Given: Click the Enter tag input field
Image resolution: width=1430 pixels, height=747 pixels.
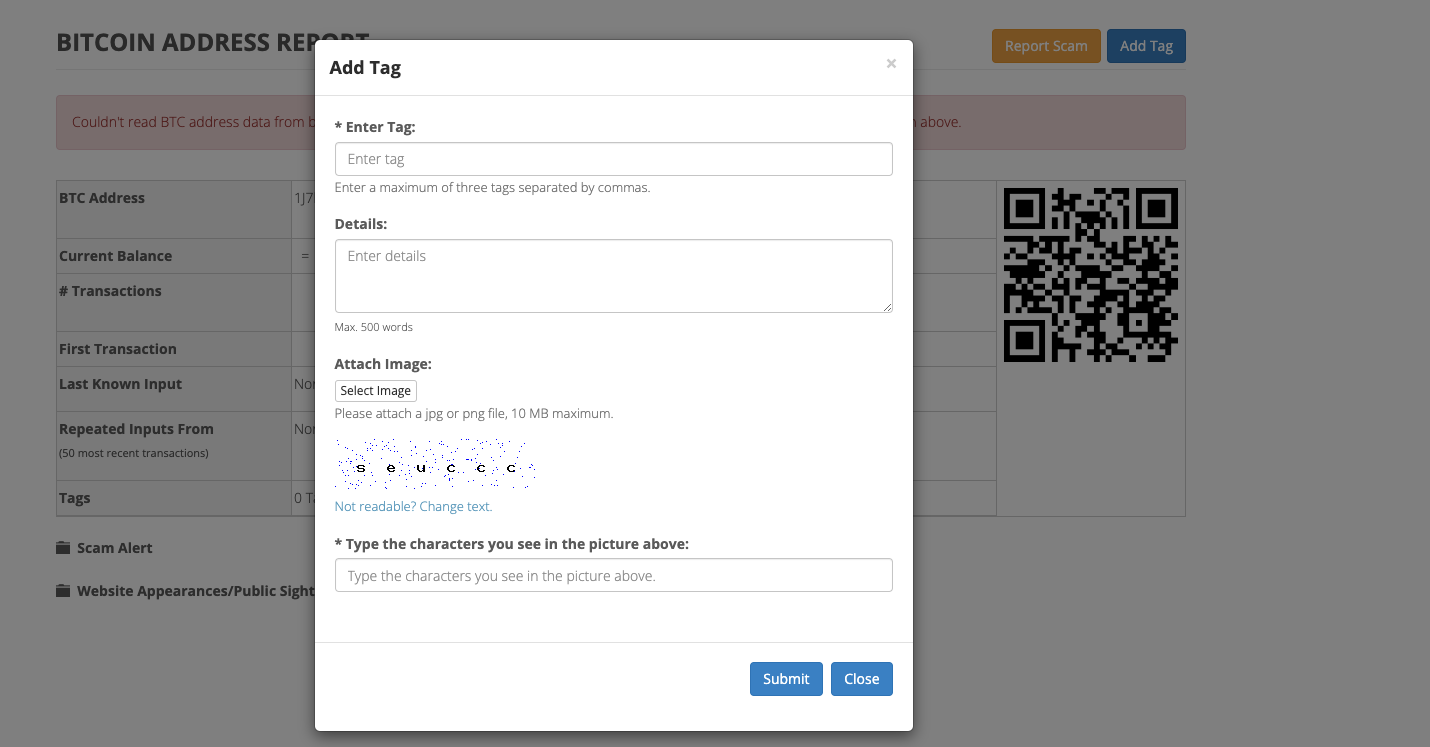Looking at the screenshot, I should click(x=613, y=159).
